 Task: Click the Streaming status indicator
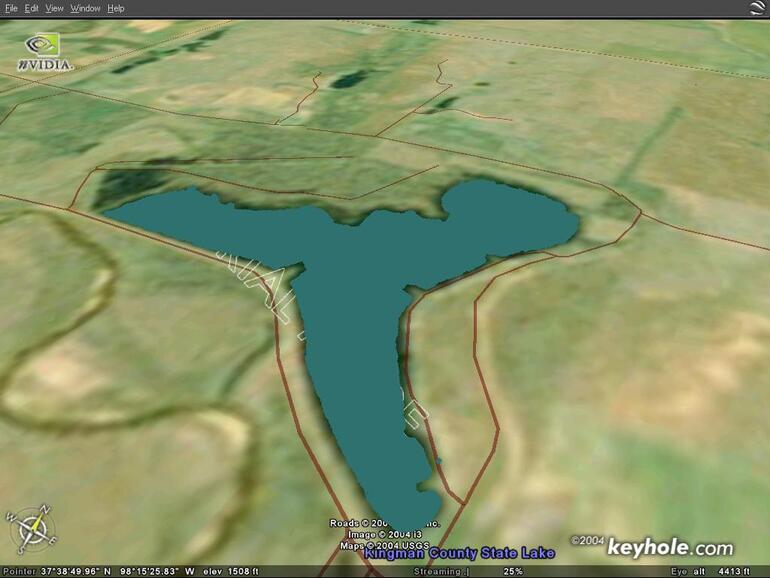click(x=441, y=572)
